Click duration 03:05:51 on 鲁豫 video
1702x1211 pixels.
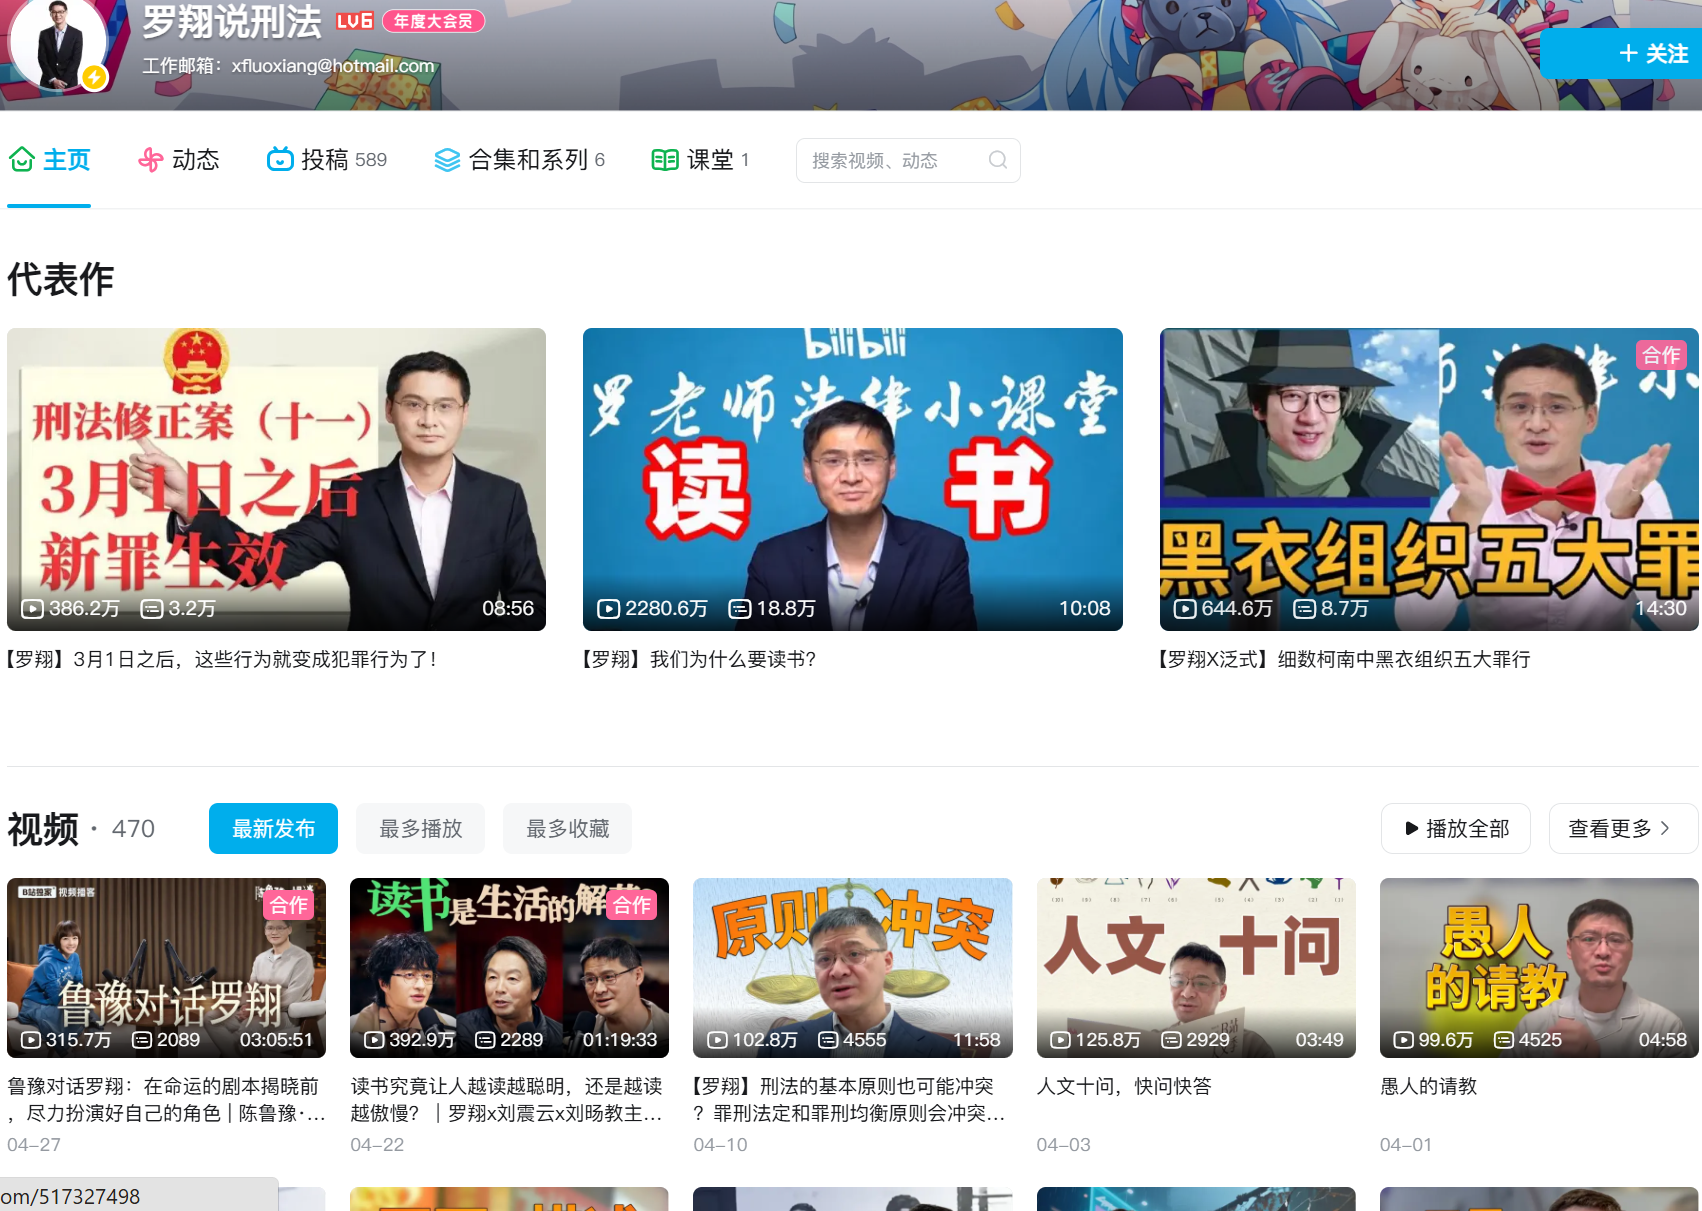276,1040
